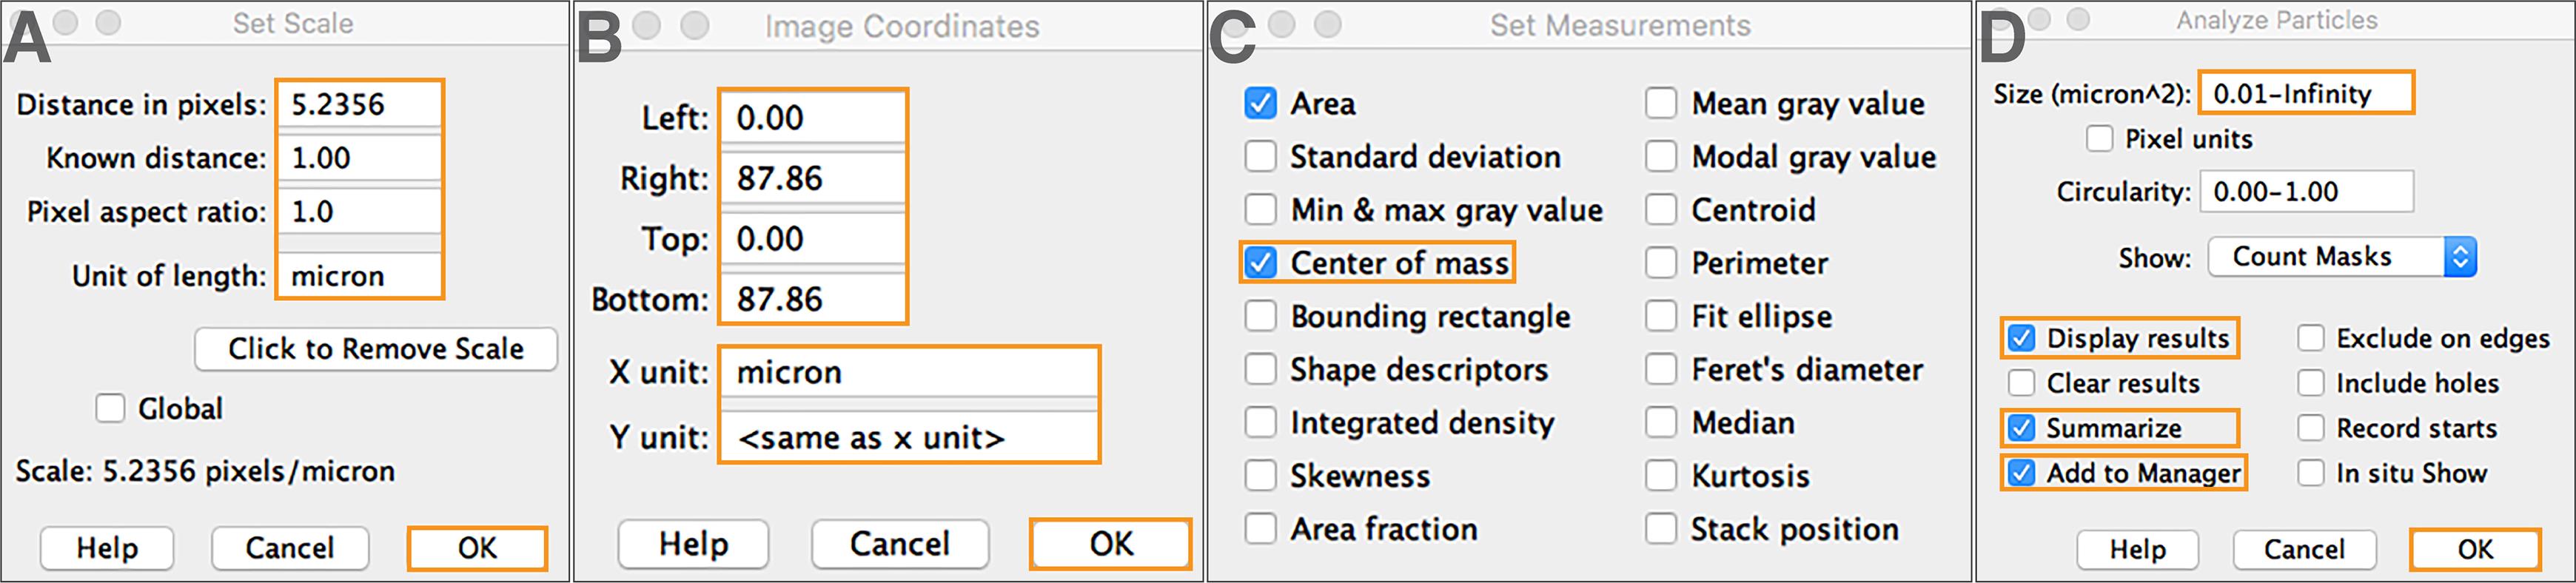
Task: Click the Unit of length field
Action: point(359,275)
